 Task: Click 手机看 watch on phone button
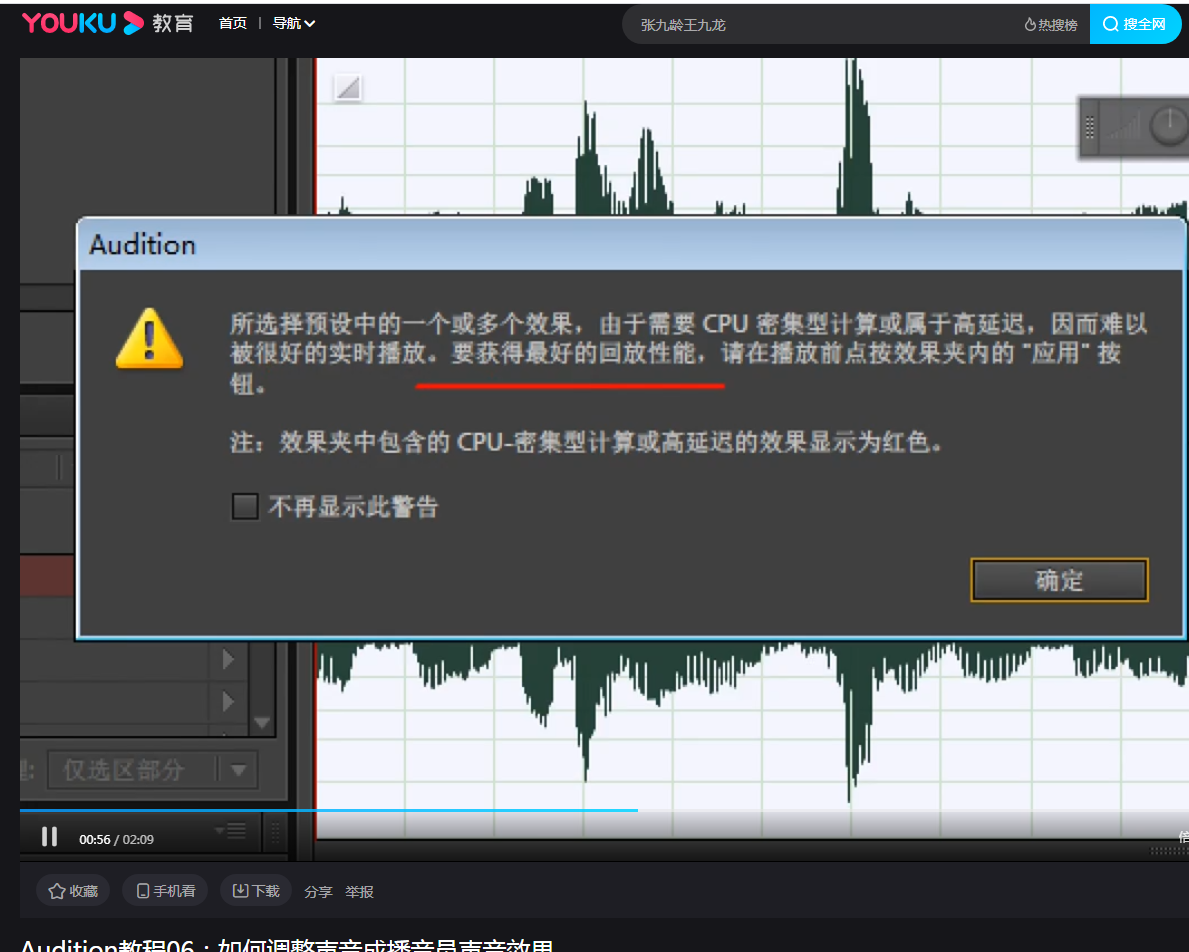pos(165,891)
